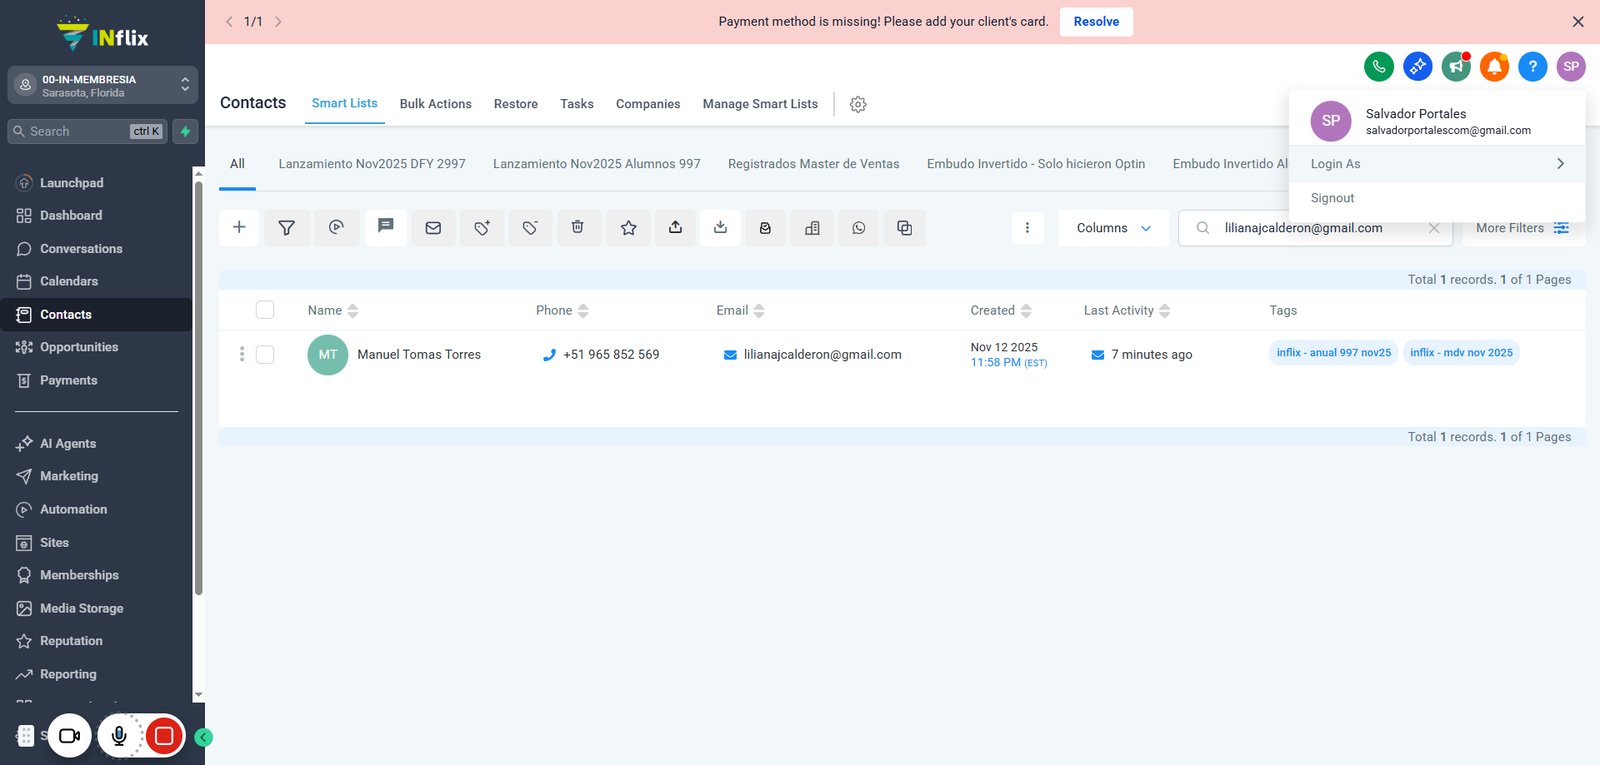Open the More Filters panel
Screen dimensions: 1600x765
click(x=1522, y=228)
